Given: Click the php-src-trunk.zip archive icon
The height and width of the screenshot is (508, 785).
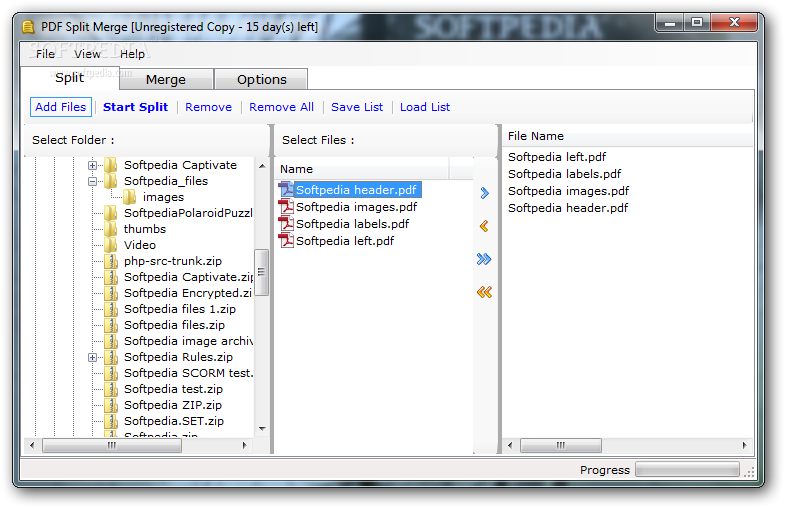Looking at the screenshot, I should [111, 260].
